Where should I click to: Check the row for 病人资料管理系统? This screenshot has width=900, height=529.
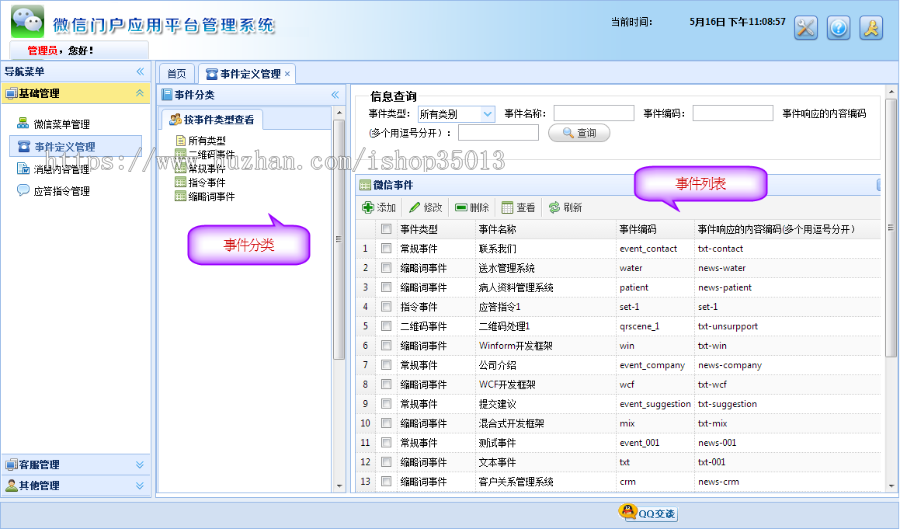point(386,287)
